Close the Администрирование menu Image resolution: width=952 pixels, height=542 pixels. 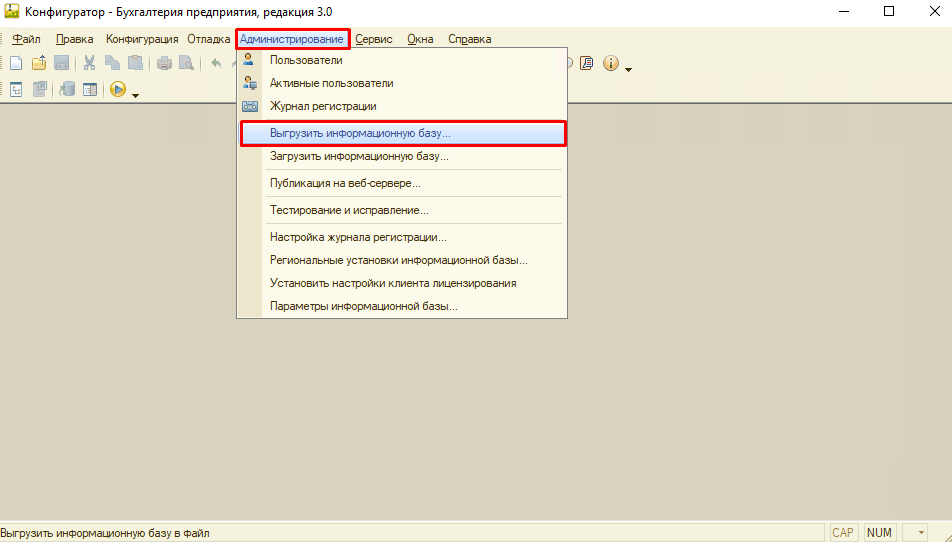(292, 39)
